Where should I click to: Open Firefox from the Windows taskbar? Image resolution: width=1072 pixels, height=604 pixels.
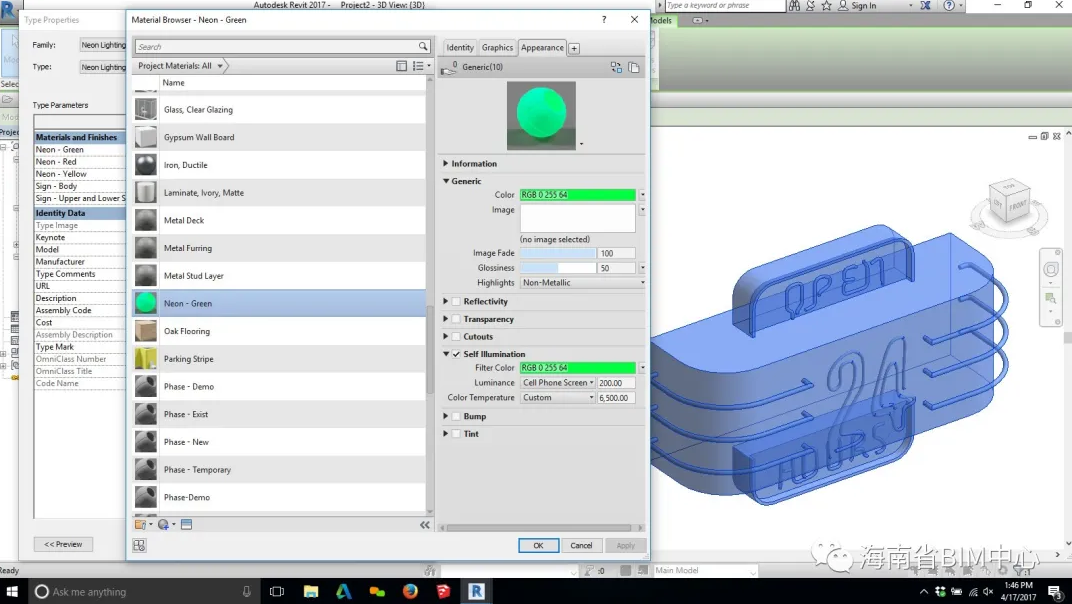click(410, 591)
